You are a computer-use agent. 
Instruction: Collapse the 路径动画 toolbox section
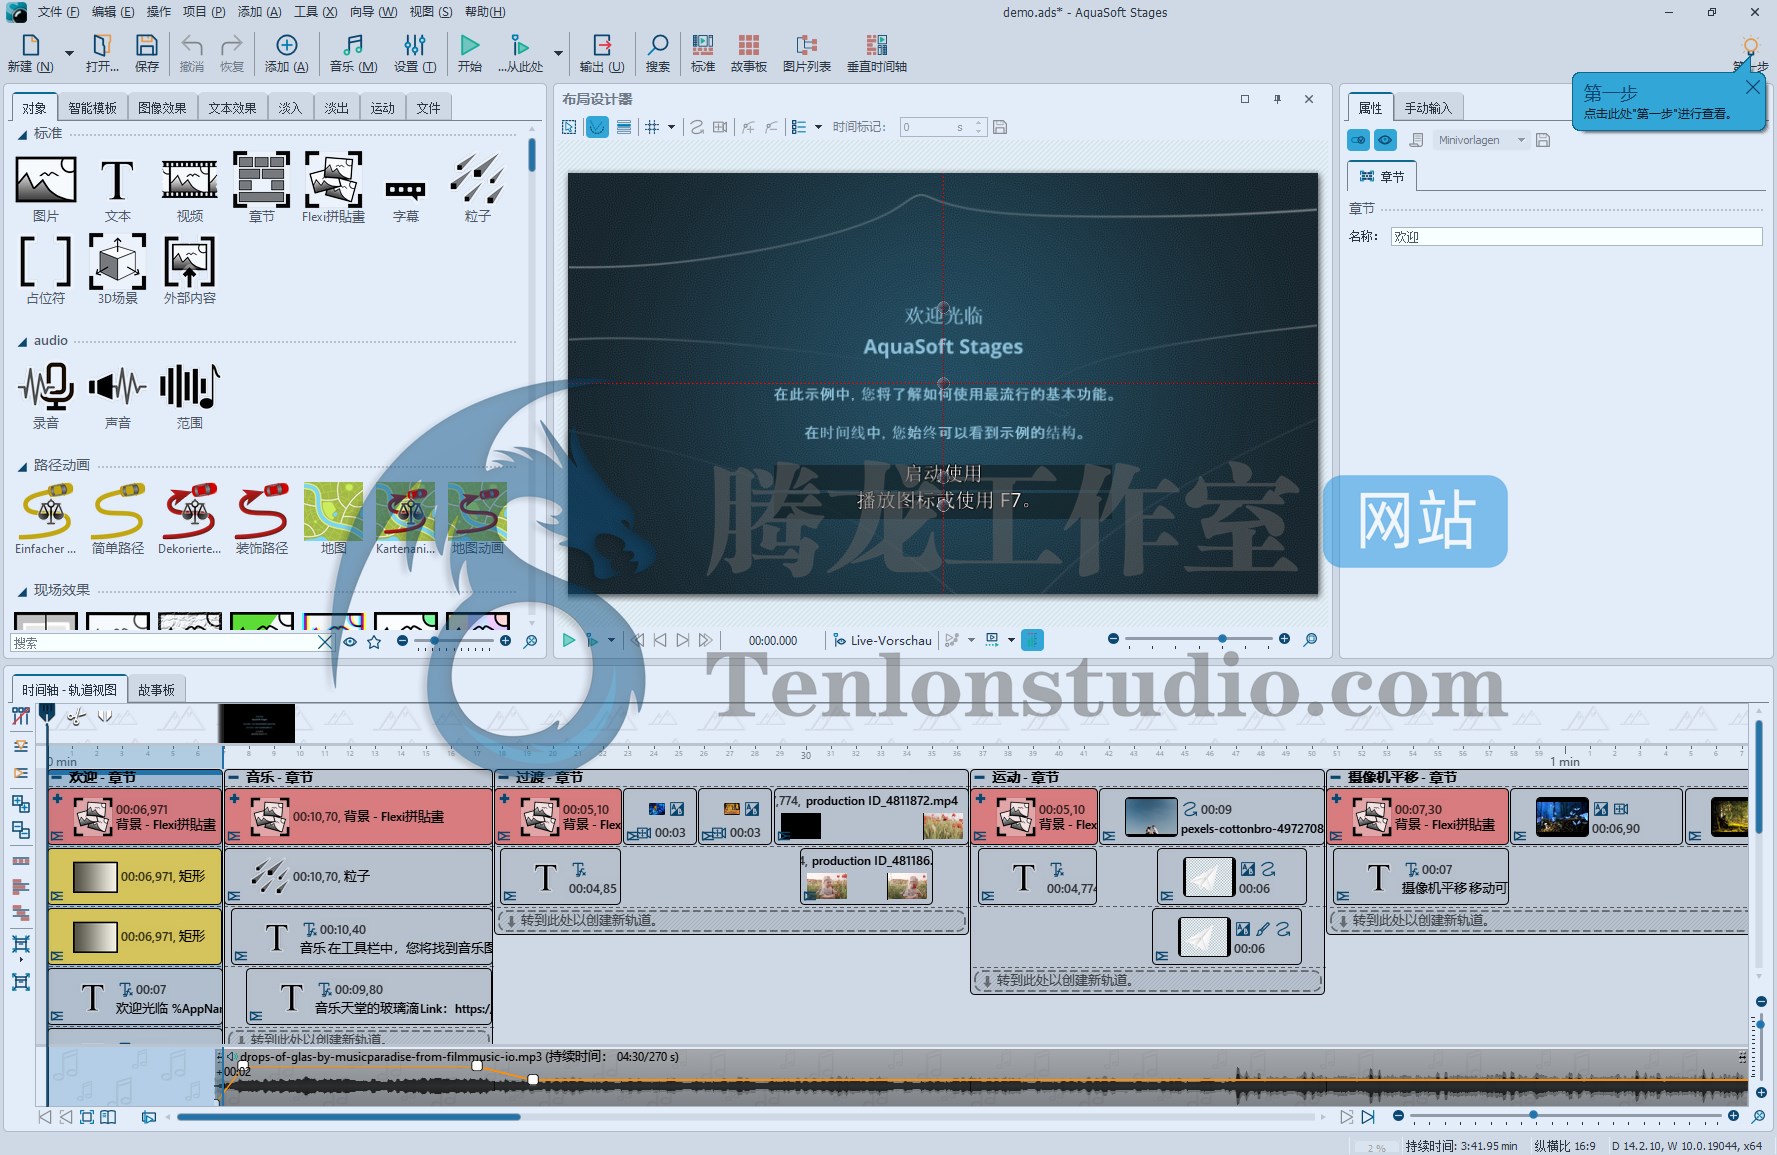(22, 466)
